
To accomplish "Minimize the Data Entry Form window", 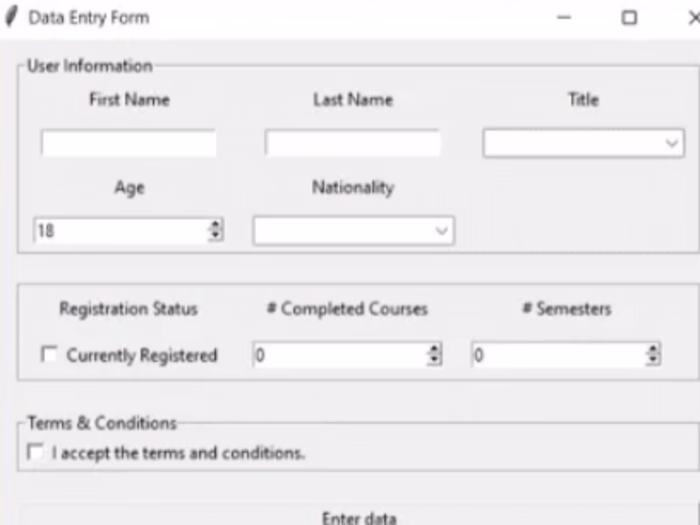I will [564, 18].
